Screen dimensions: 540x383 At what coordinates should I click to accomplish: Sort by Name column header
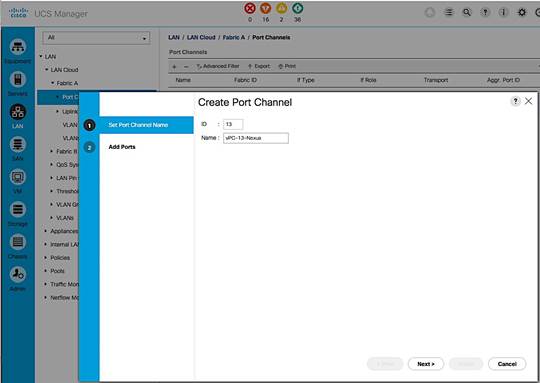point(183,80)
